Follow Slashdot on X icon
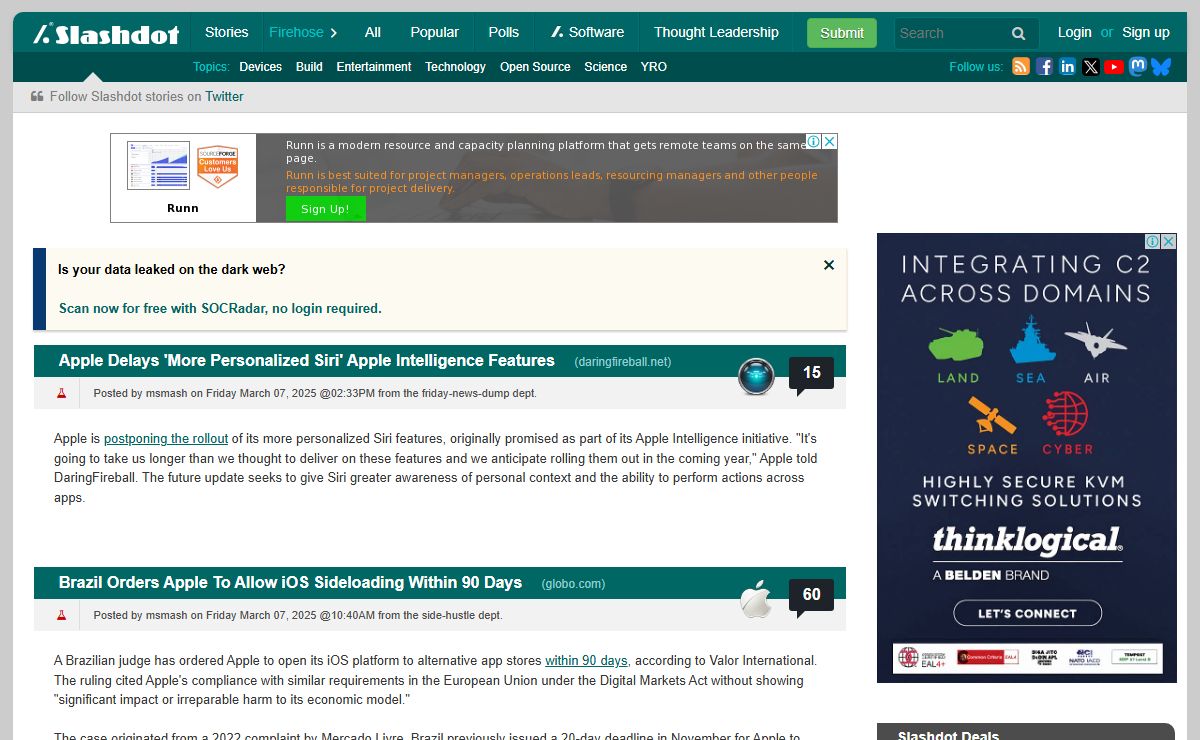The width and height of the screenshot is (1200, 740). [1091, 67]
